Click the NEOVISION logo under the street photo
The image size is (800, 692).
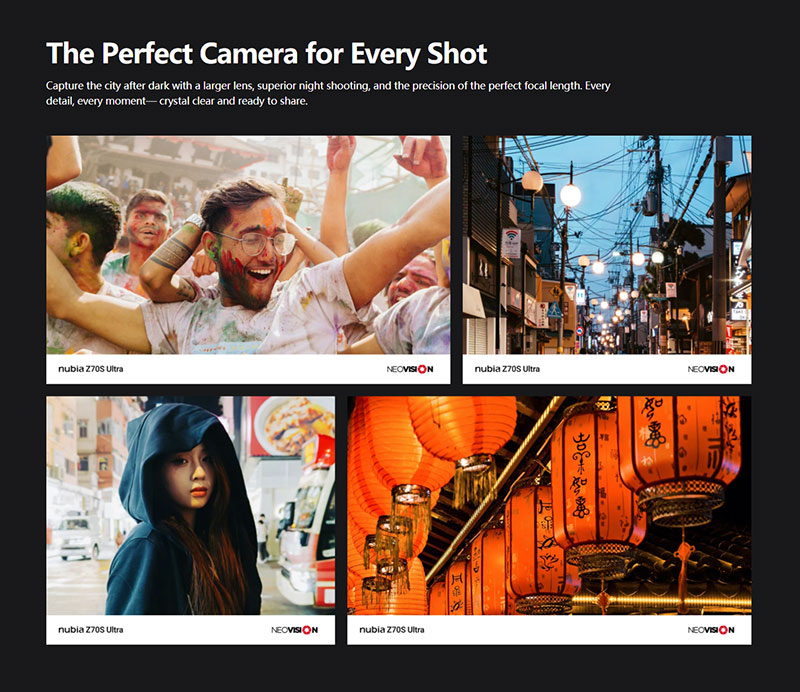click(x=711, y=369)
